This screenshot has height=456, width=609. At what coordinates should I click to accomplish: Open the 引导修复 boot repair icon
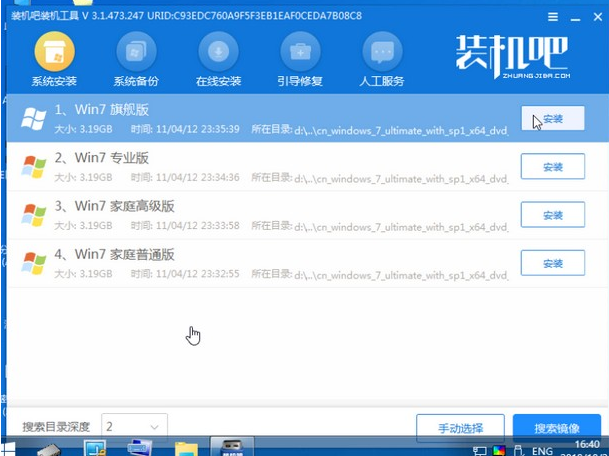[x=300, y=52]
